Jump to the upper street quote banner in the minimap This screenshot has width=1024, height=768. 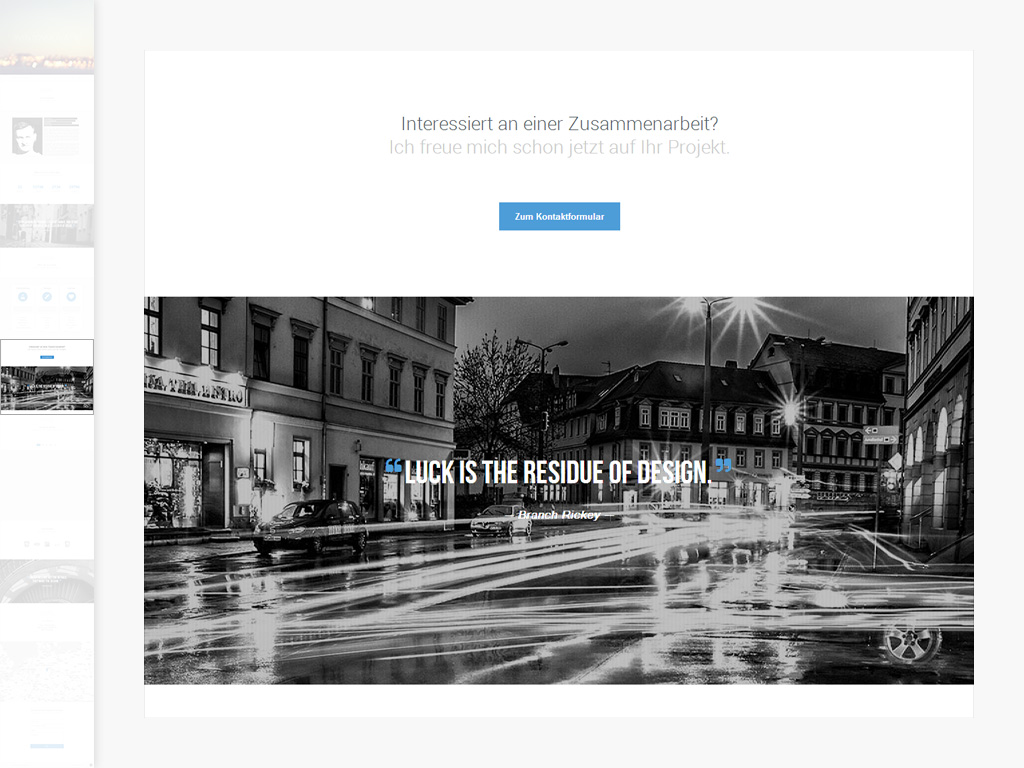point(47,226)
